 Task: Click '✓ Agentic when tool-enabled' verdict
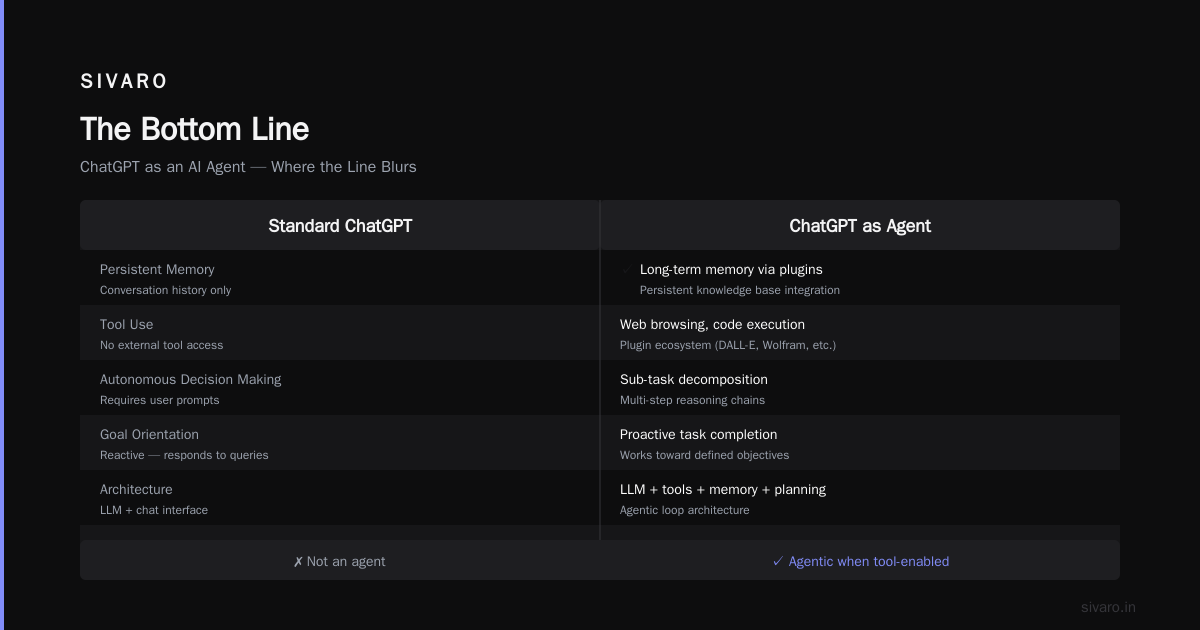[x=860, y=562]
